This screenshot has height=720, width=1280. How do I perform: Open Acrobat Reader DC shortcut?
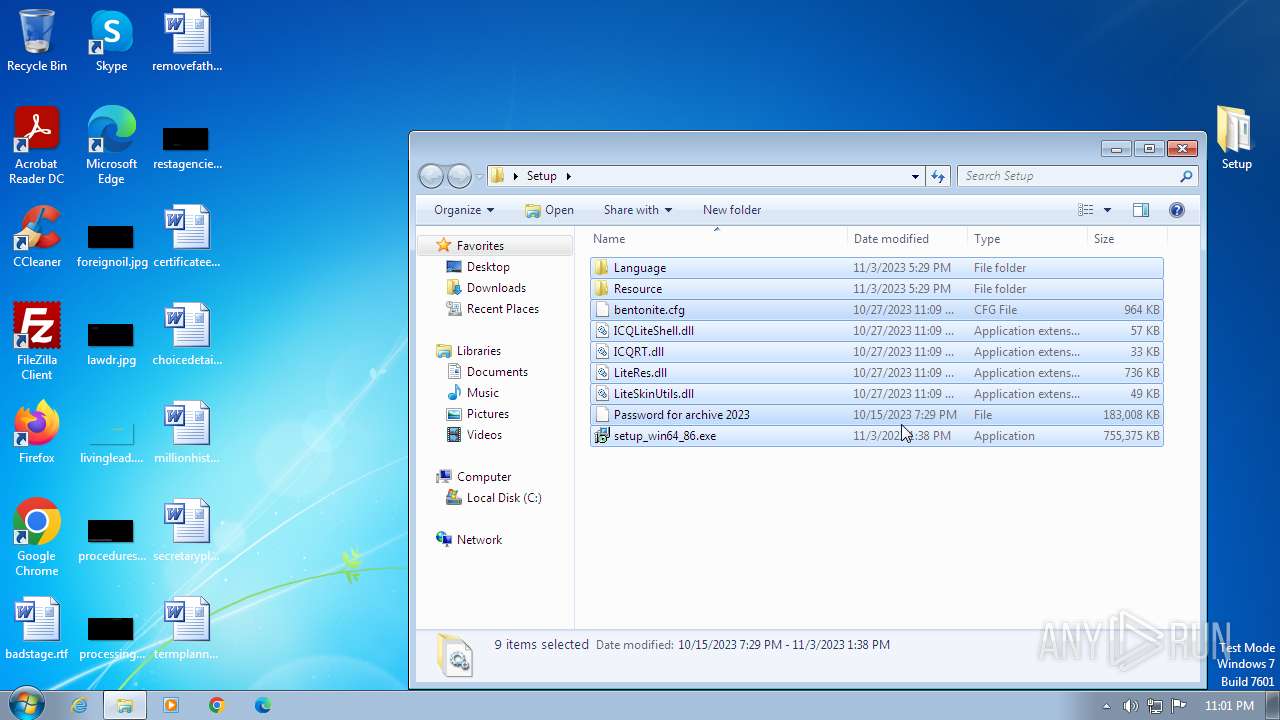[37, 145]
